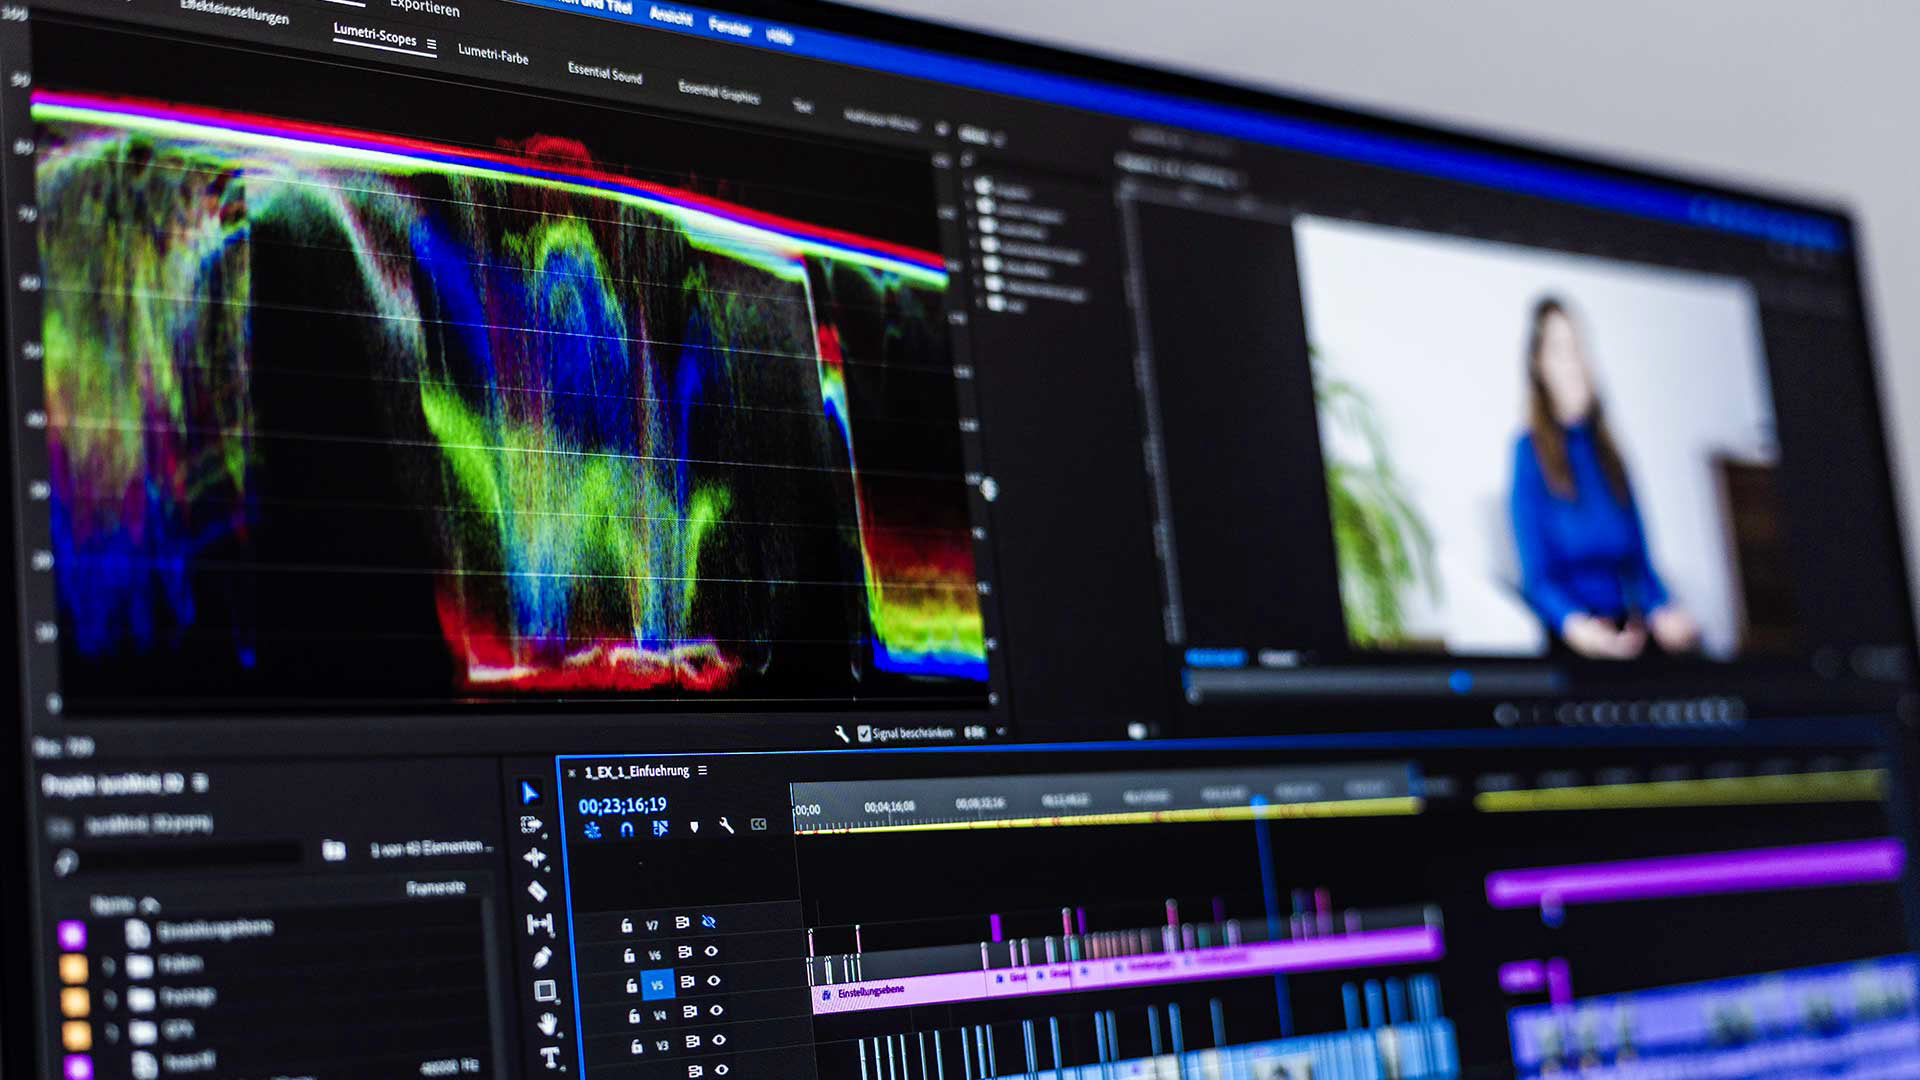Open Lumetri scopes settings wrench
Screen dimensions: 1920x1080
(x=842, y=735)
